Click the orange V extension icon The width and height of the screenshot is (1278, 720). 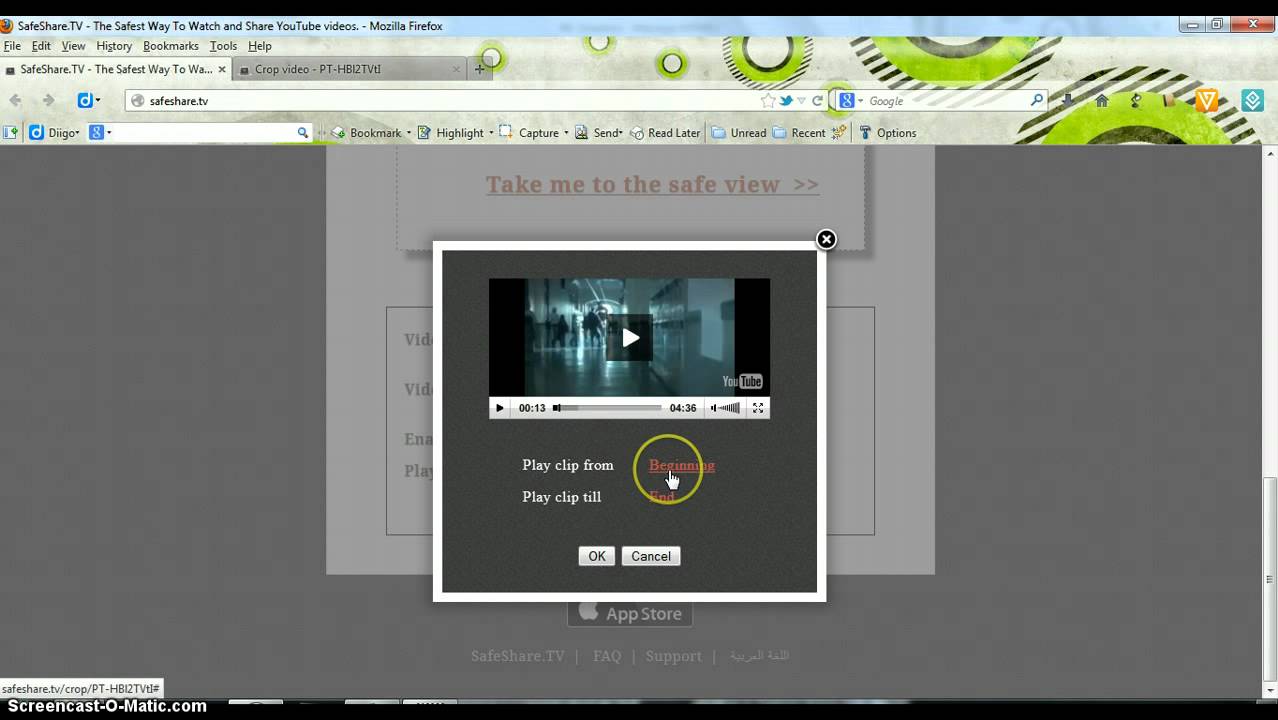[1207, 100]
